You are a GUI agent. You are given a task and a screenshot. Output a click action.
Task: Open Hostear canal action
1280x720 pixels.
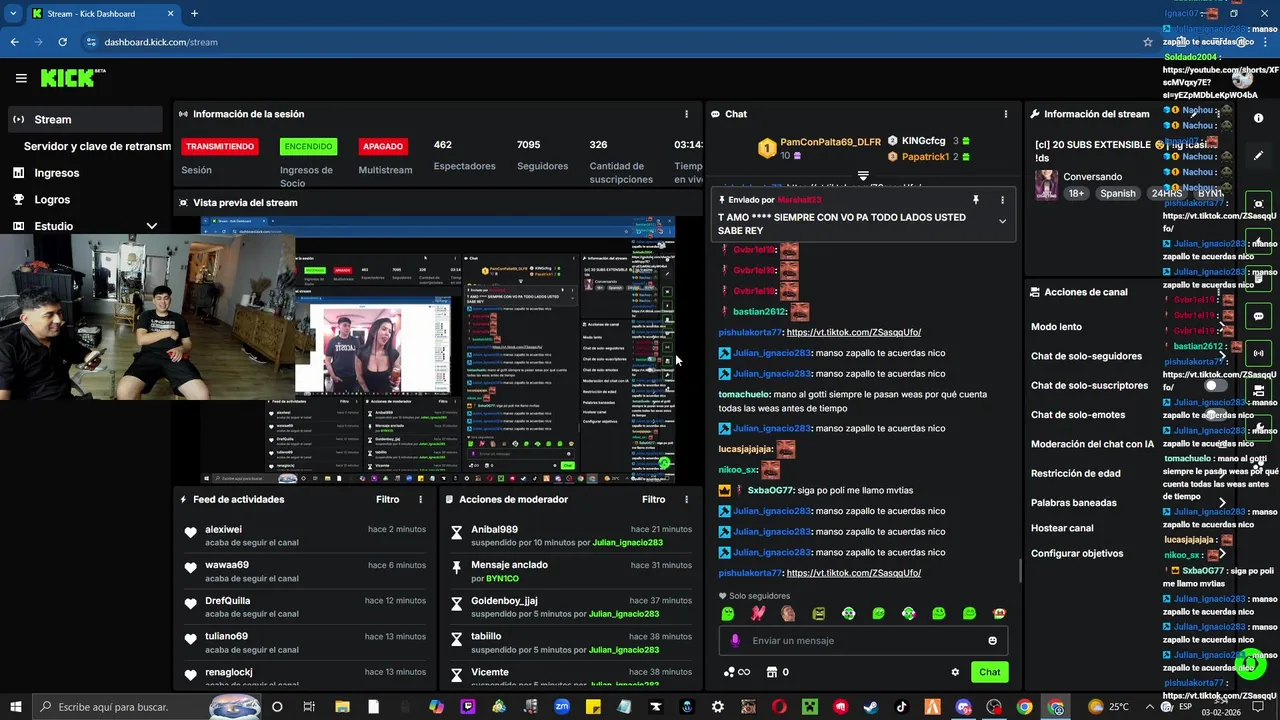click(1062, 528)
